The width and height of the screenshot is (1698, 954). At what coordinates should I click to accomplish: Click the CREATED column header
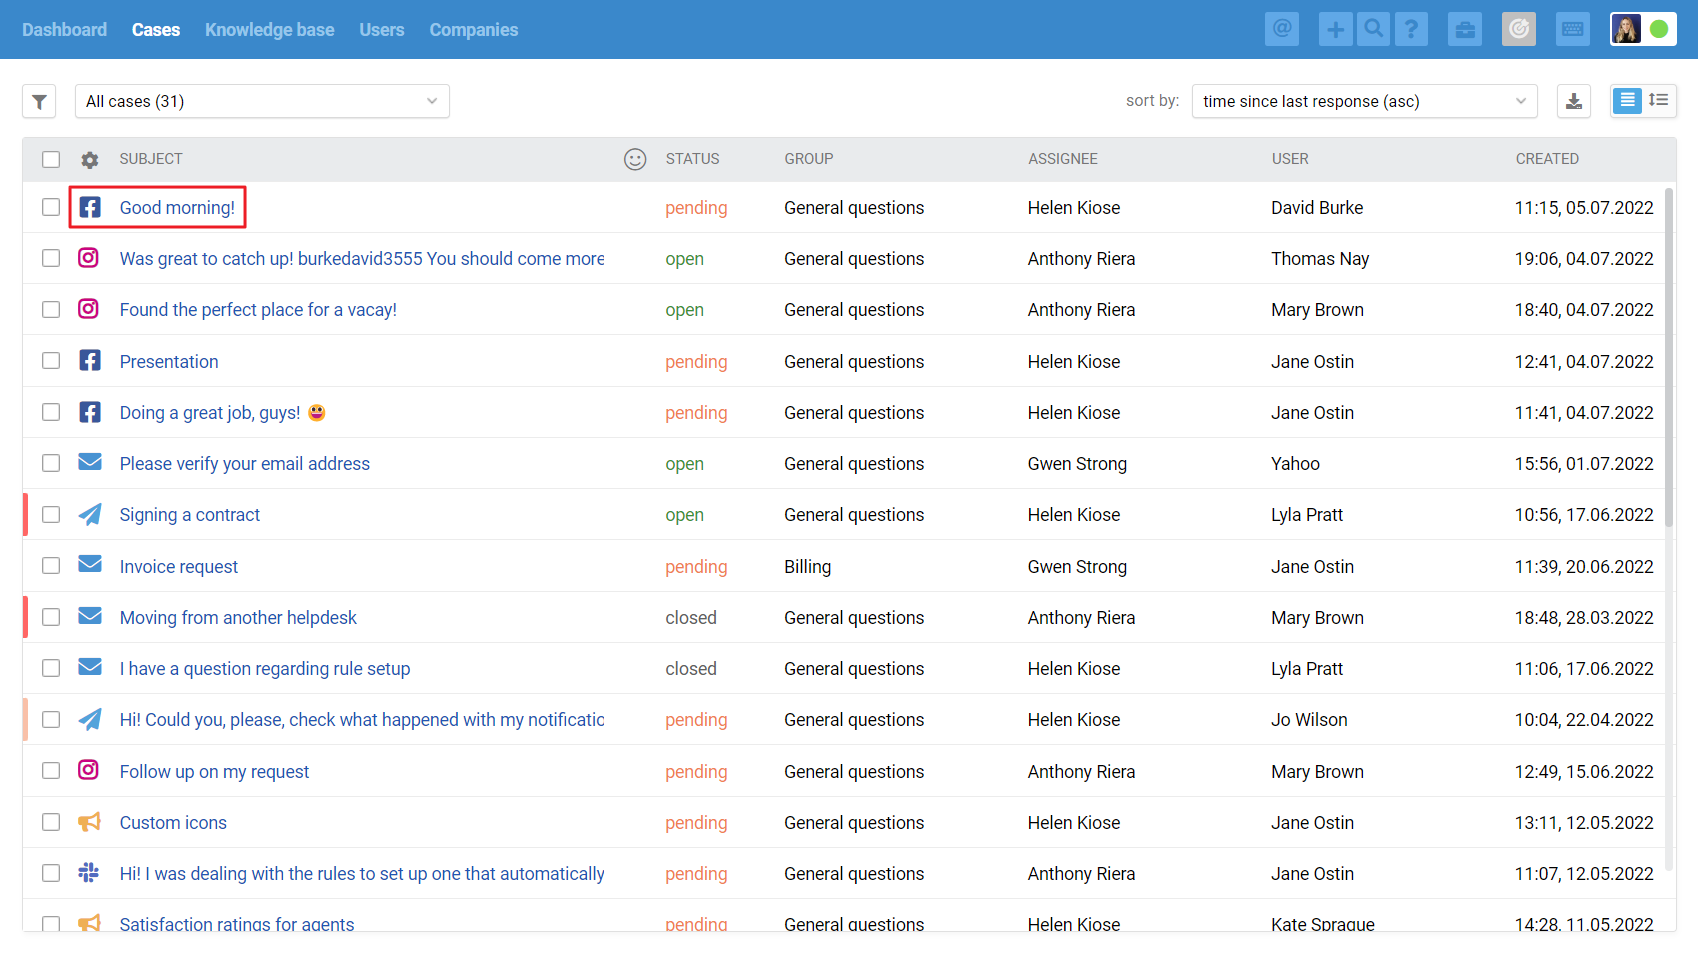point(1547,159)
